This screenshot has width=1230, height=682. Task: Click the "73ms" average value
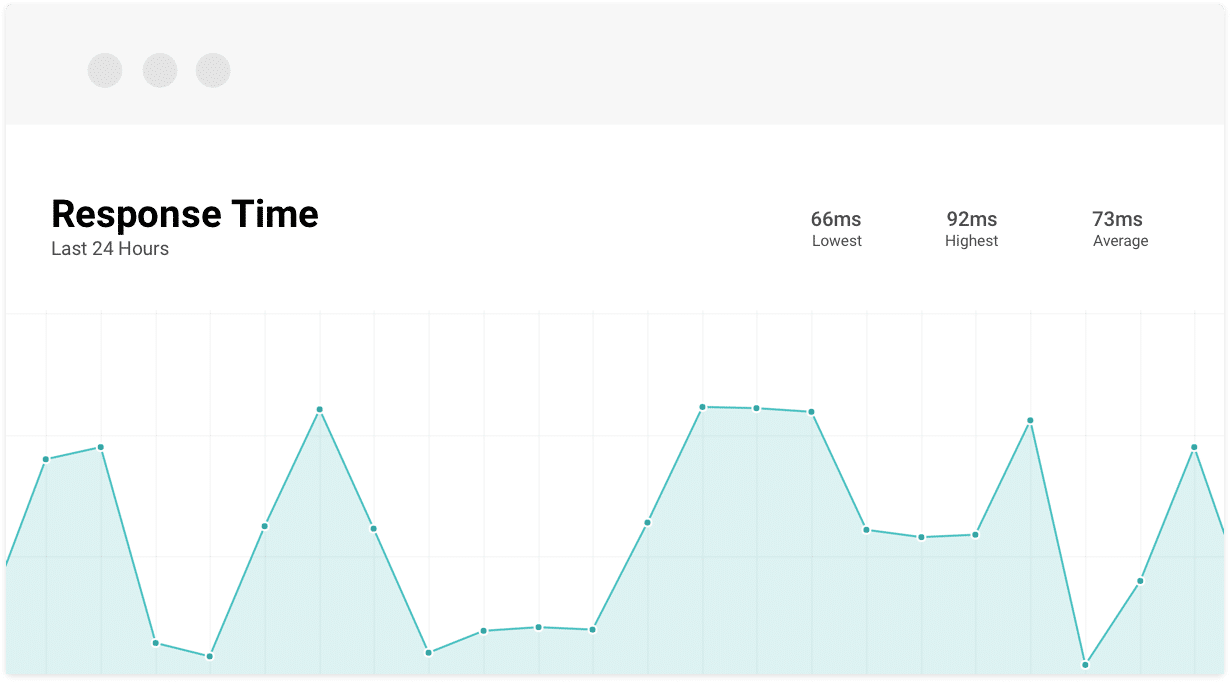[x=1118, y=219]
